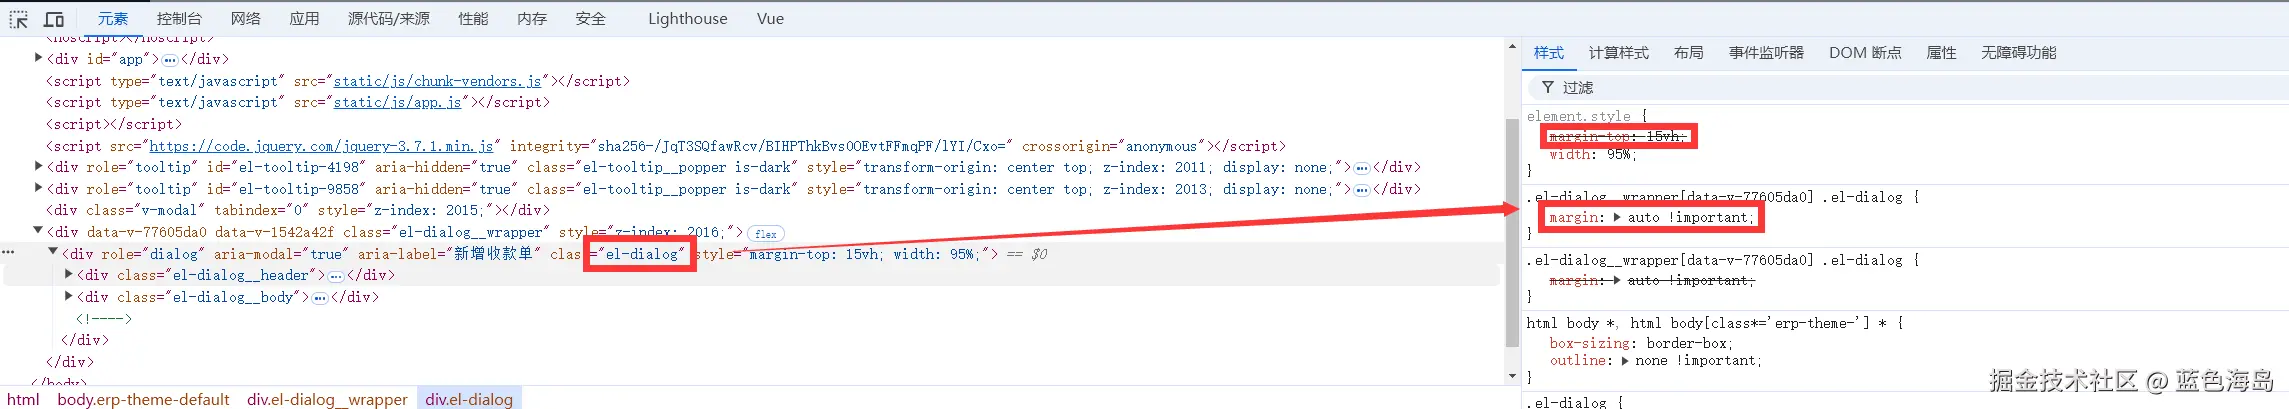Expand the el-tooltip-4198 div node
The width and height of the screenshot is (2289, 409).
click(38, 167)
